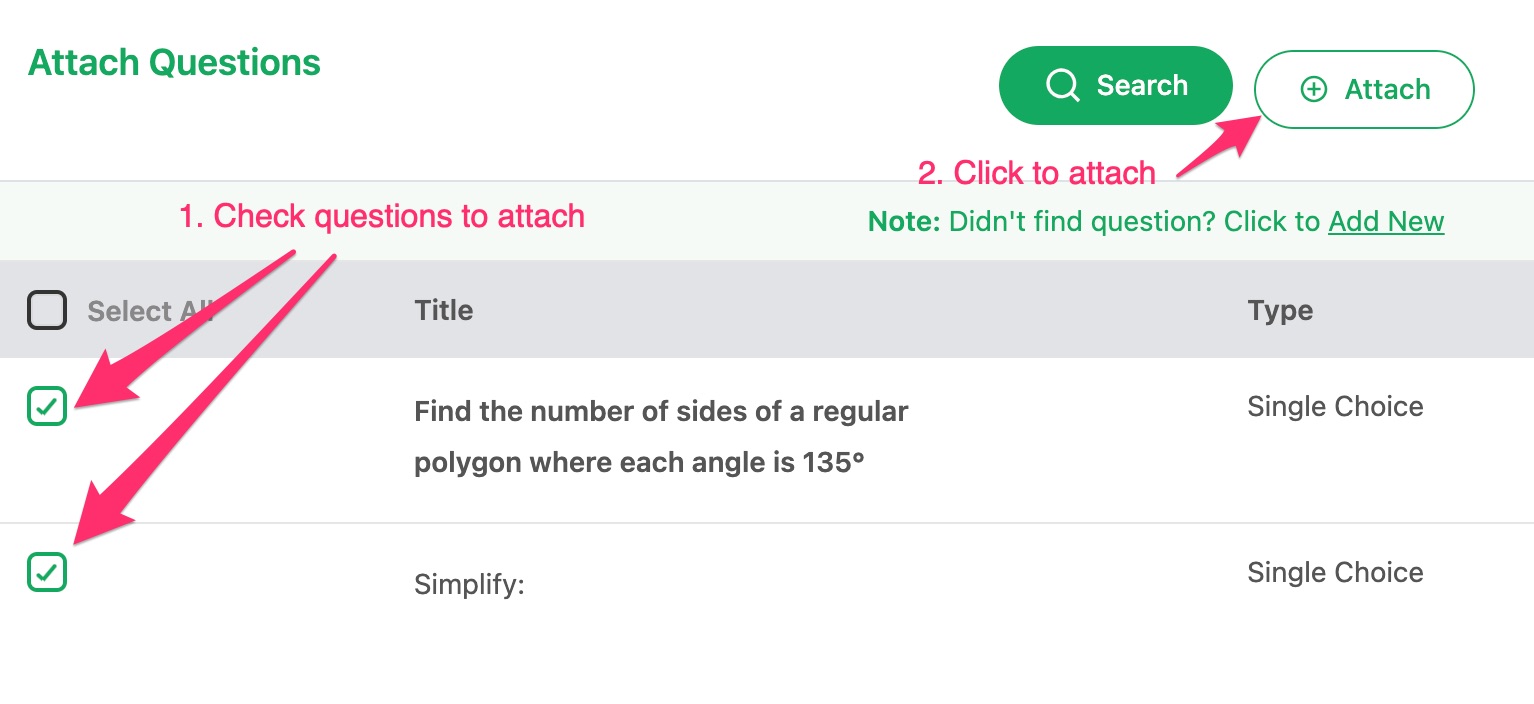
Task: Click the magnifier icon inside the Search button
Action: click(x=1062, y=85)
